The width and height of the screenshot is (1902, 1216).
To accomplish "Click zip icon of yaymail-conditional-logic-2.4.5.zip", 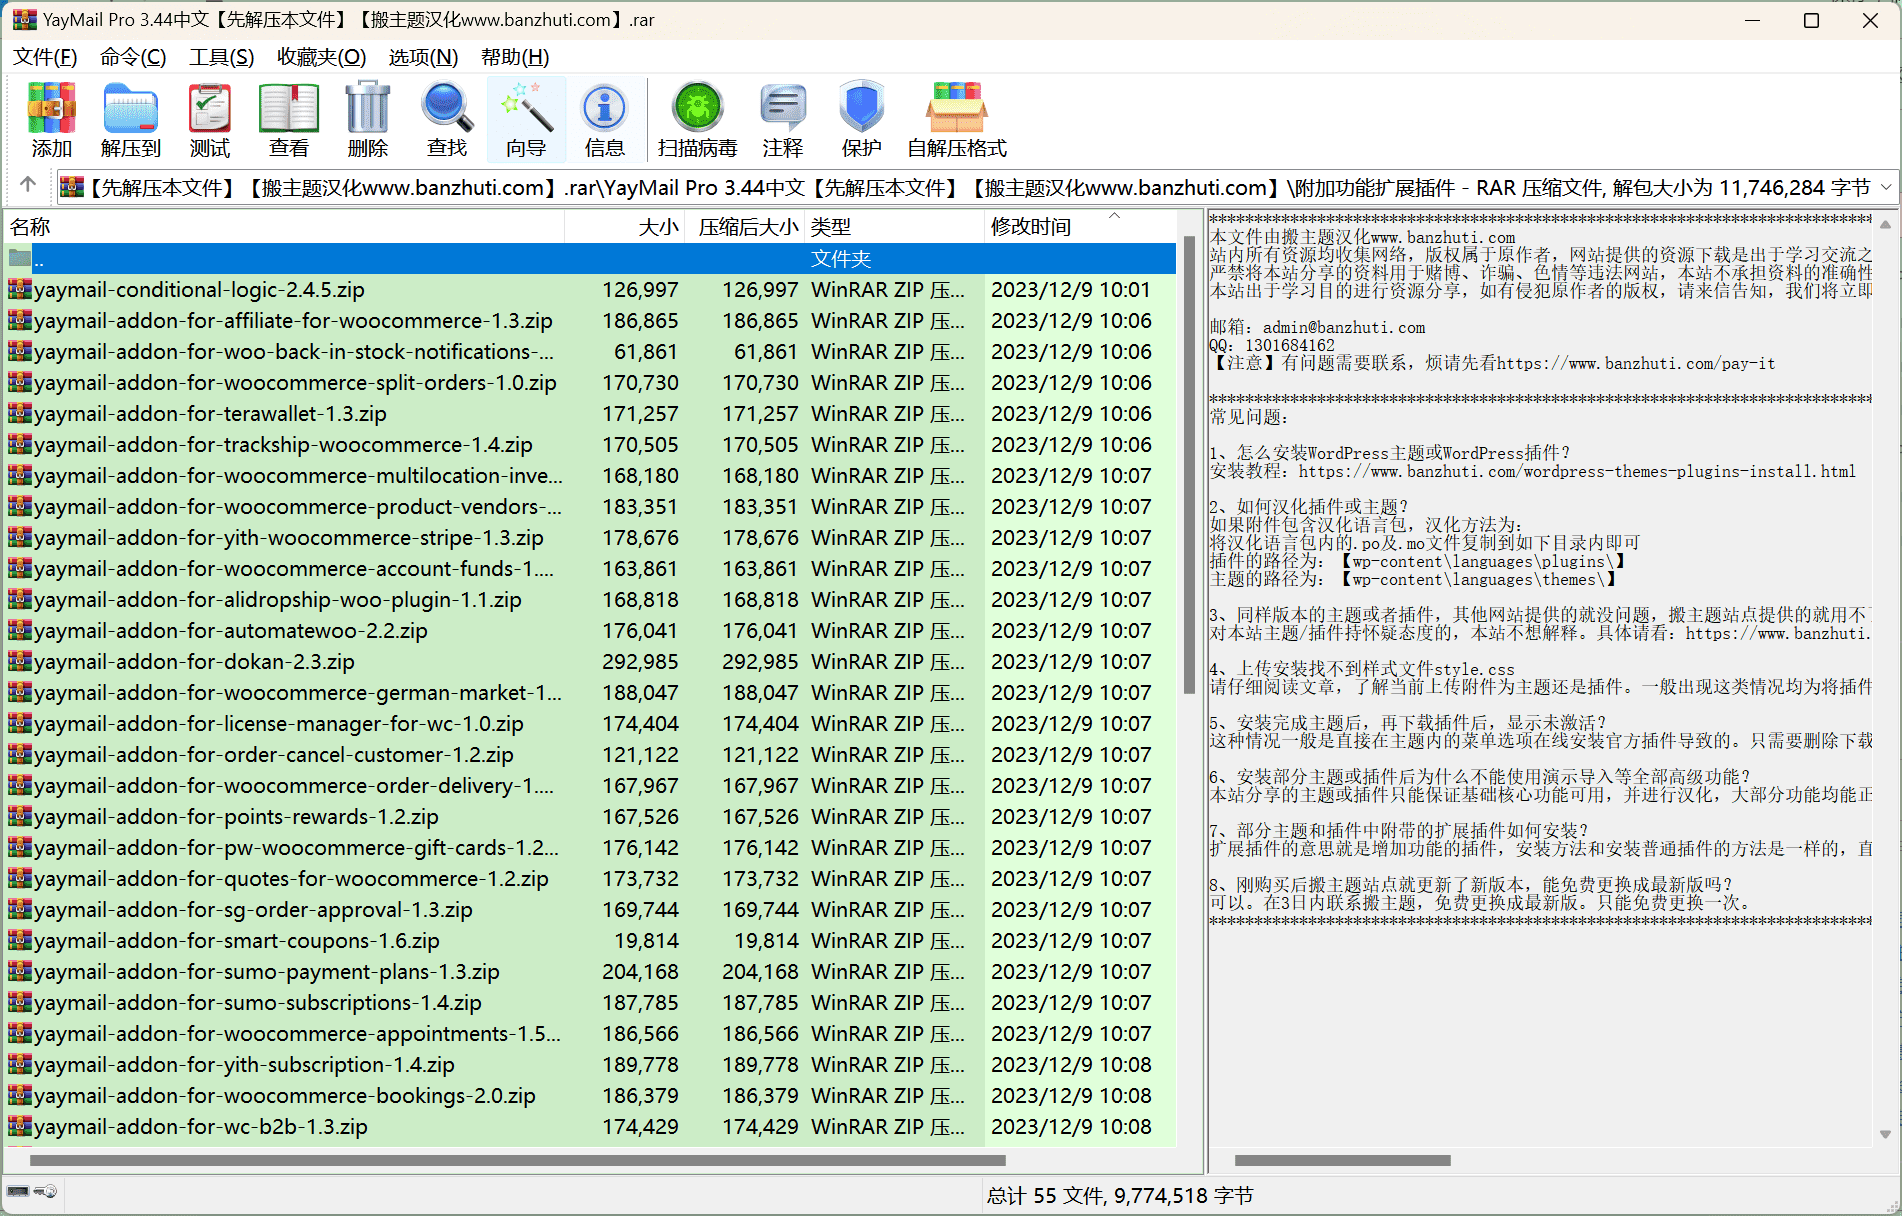I will coord(20,290).
